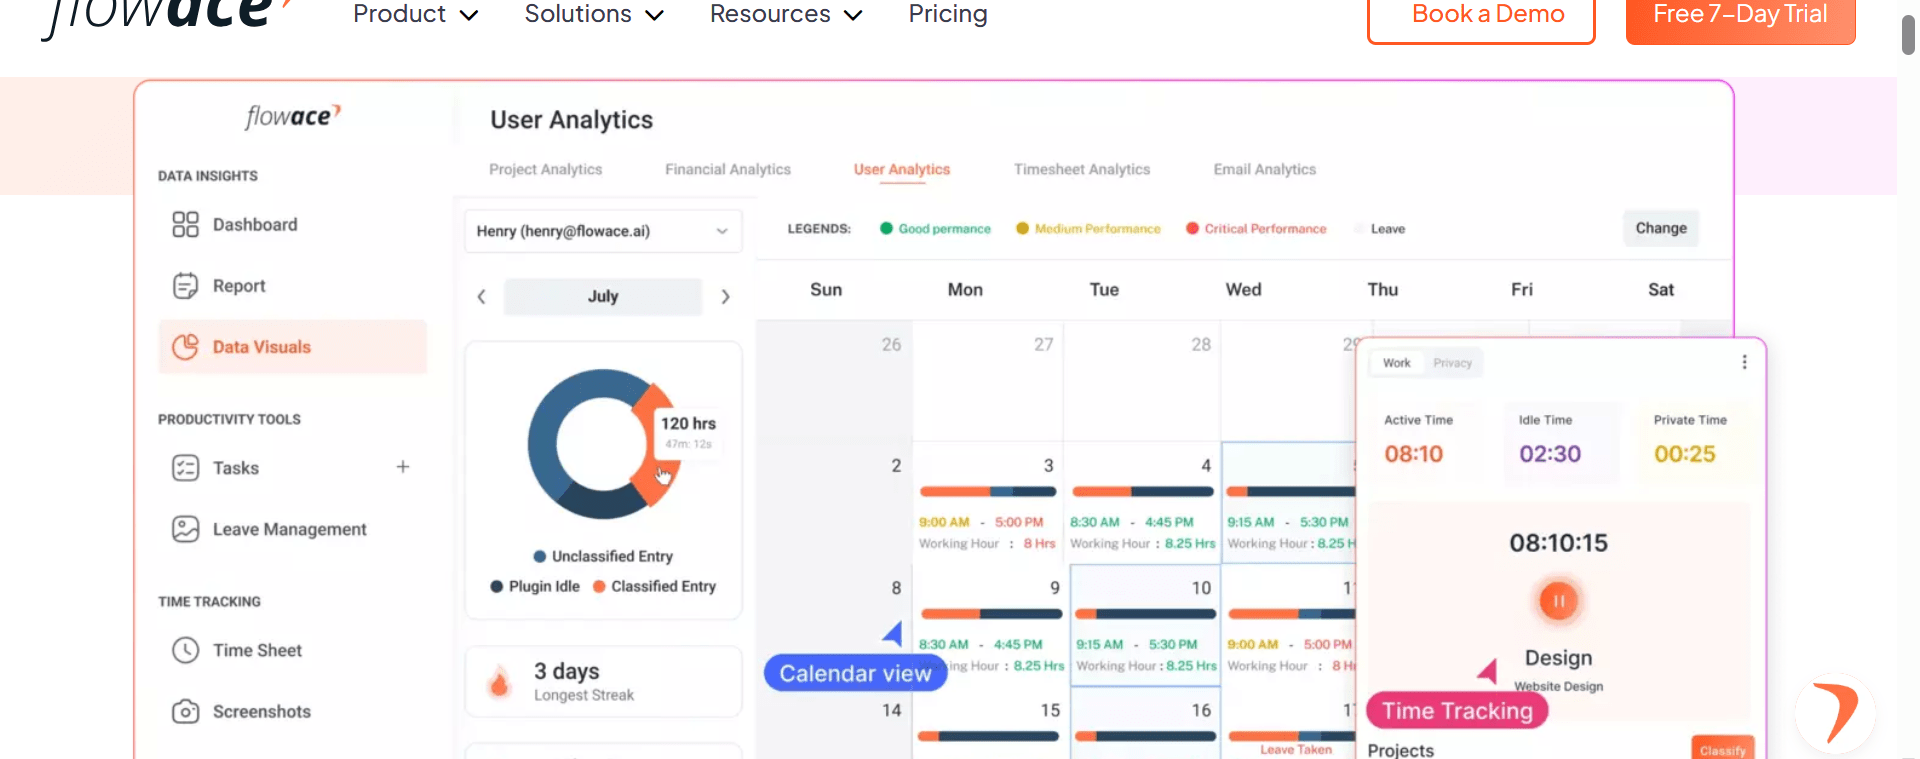Click the Screenshots camera icon

click(185, 711)
